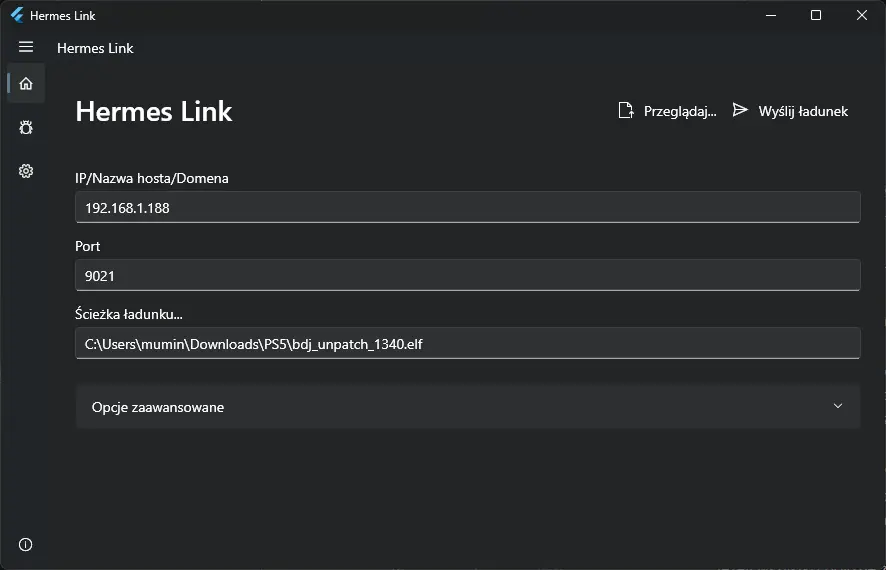Minimize the Hermes Link window
Image resolution: width=886 pixels, height=570 pixels.
[771, 15]
